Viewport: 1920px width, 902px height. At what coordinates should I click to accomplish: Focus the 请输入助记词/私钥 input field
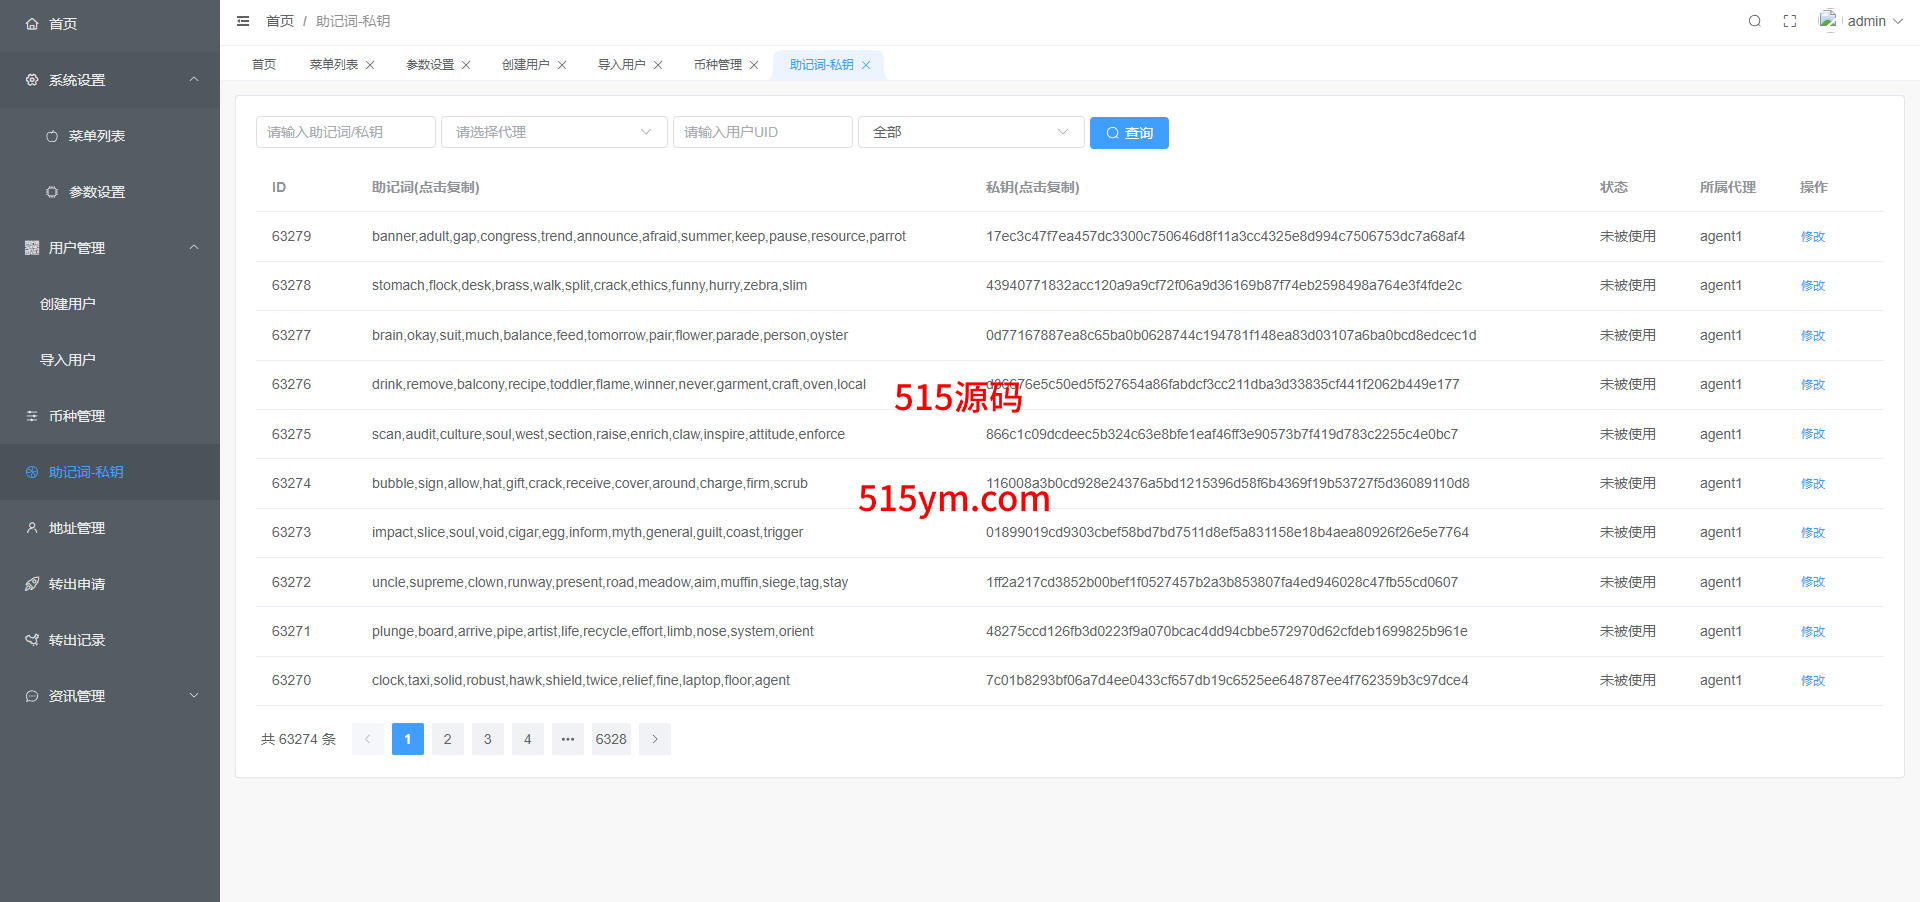(345, 132)
